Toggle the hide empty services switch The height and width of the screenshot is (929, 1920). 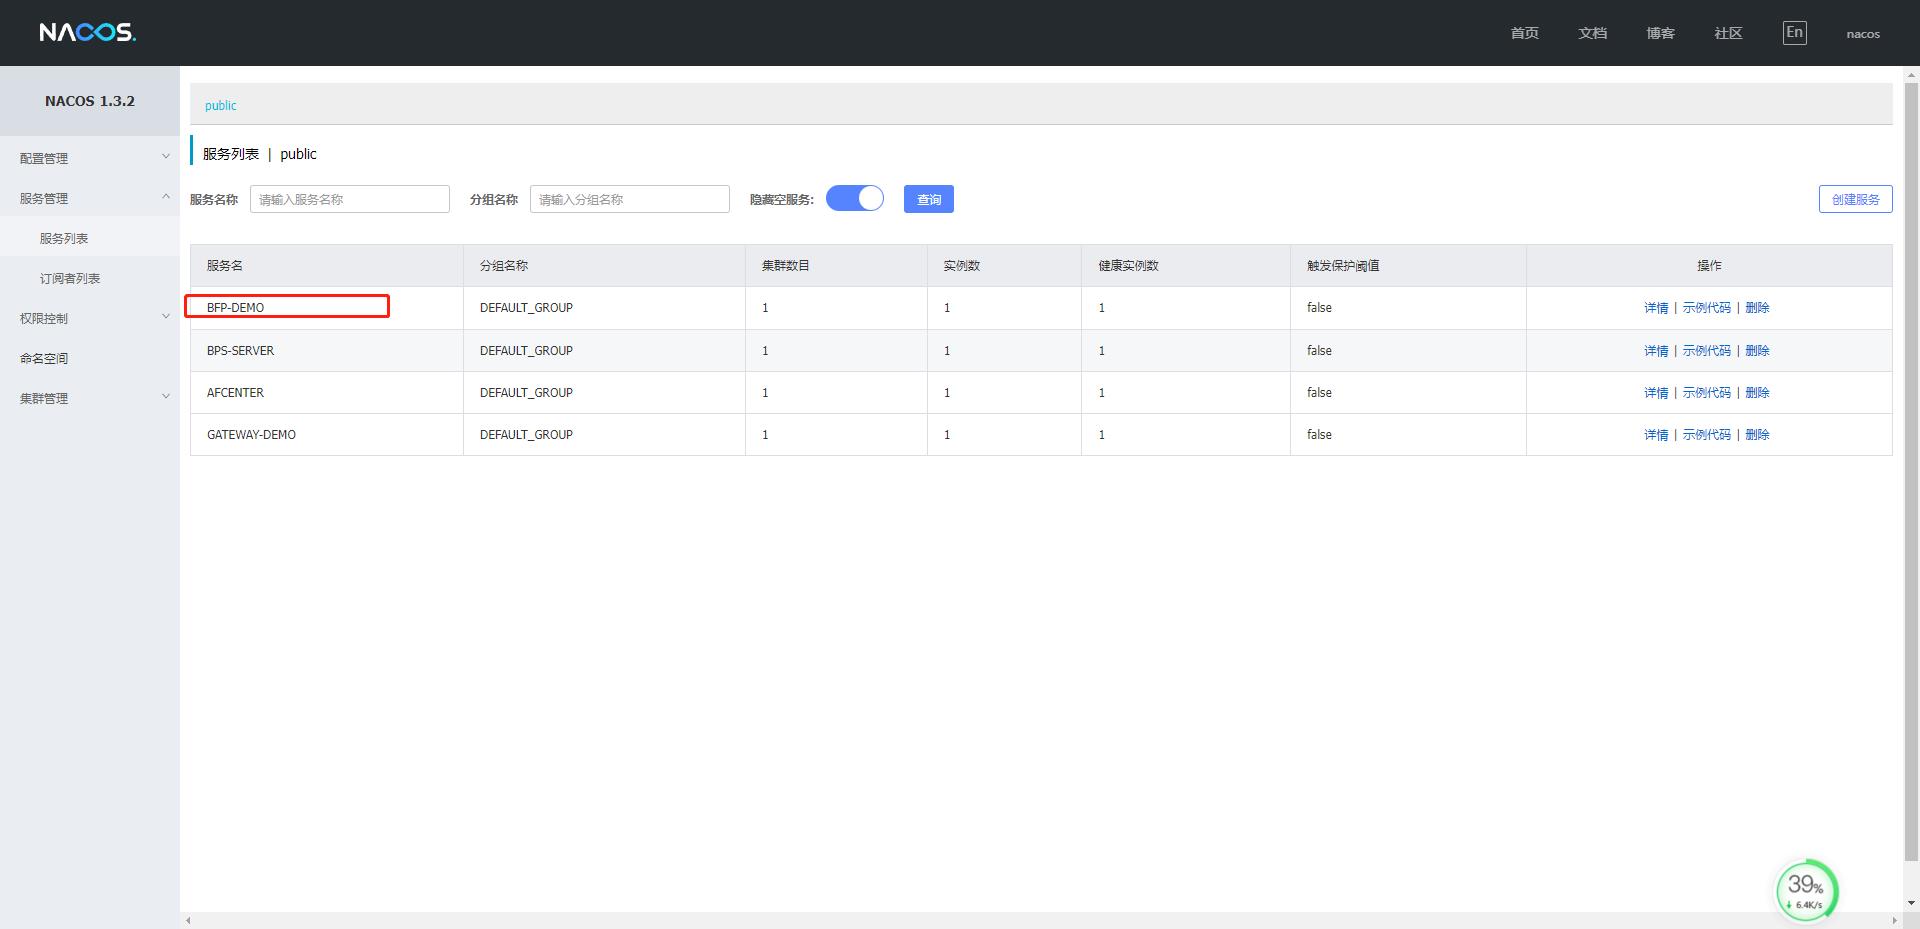tap(855, 199)
